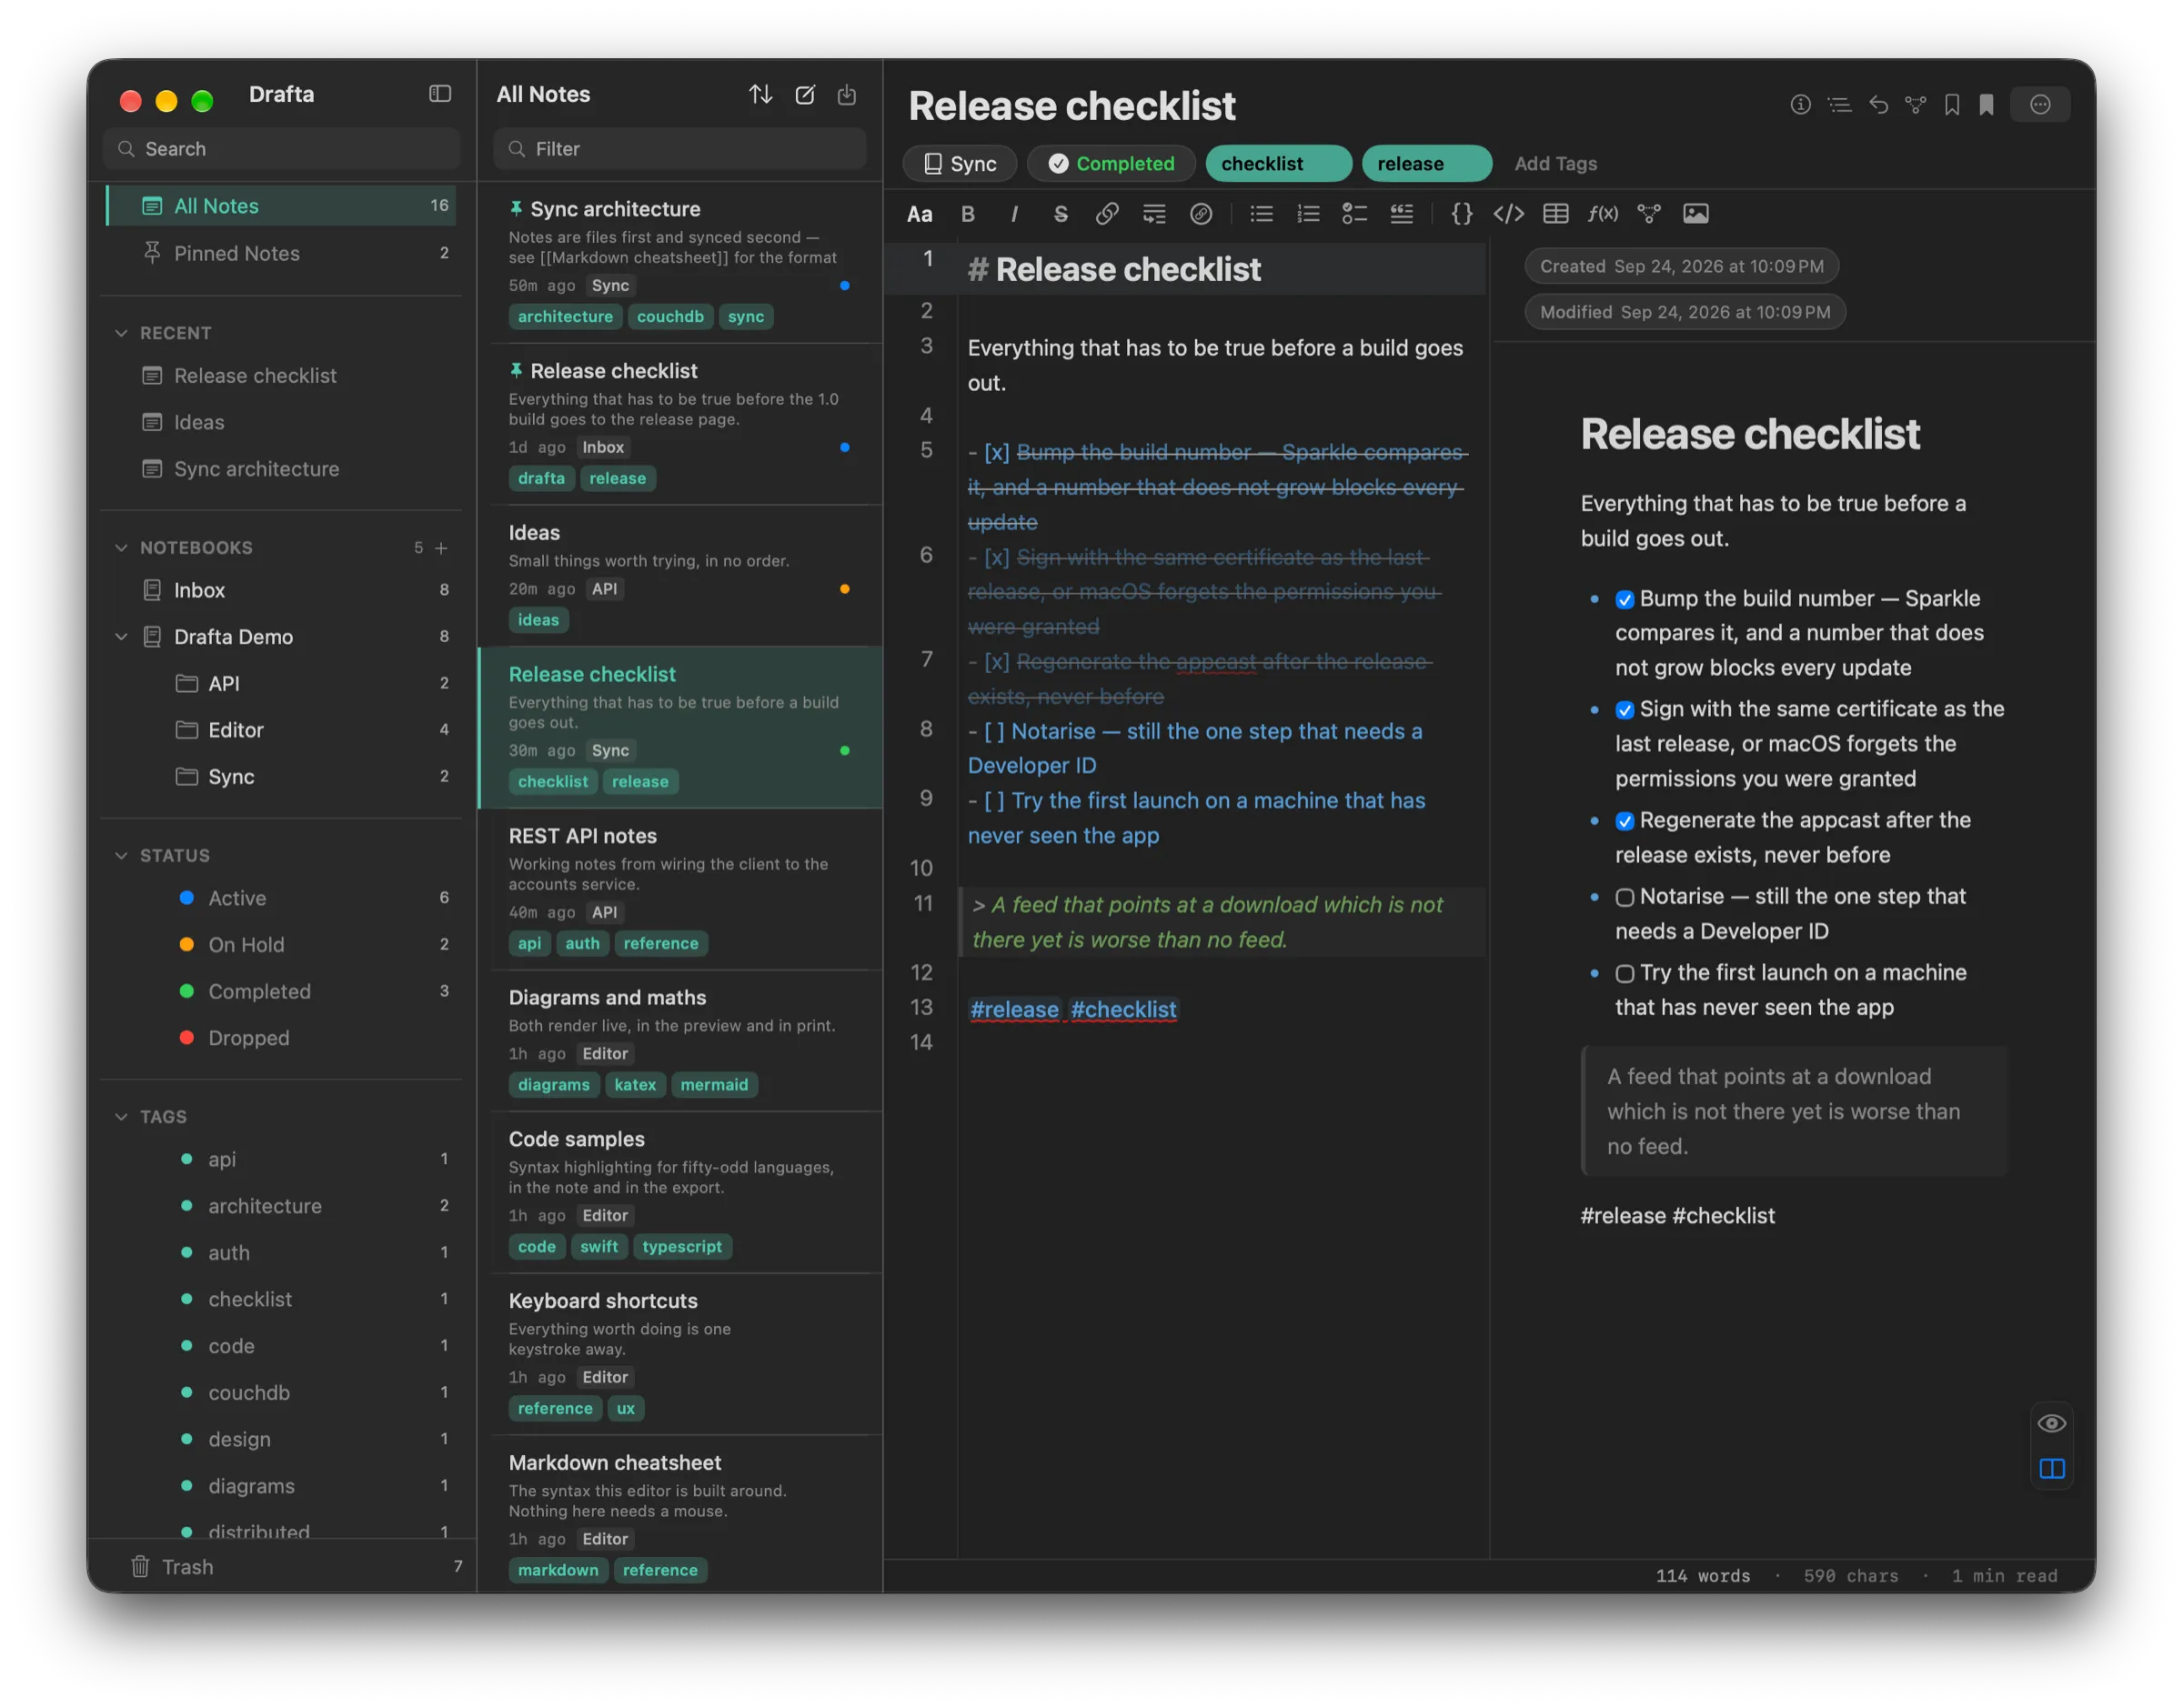Create a new note with compose icon
The image size is (2183, 1708).
(804, 94)
